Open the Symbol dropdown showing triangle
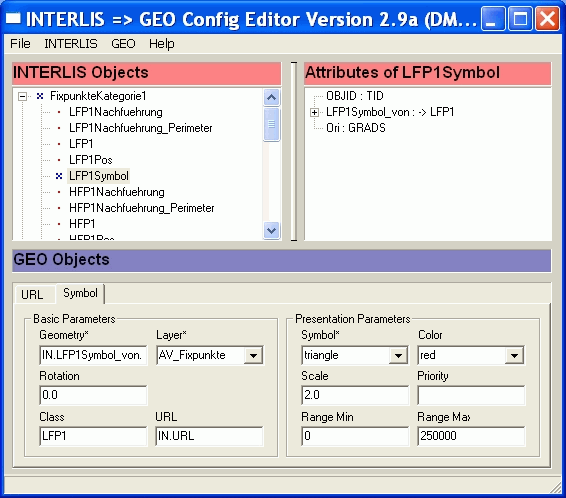The image size is (566, 498). tap(399, 355)
